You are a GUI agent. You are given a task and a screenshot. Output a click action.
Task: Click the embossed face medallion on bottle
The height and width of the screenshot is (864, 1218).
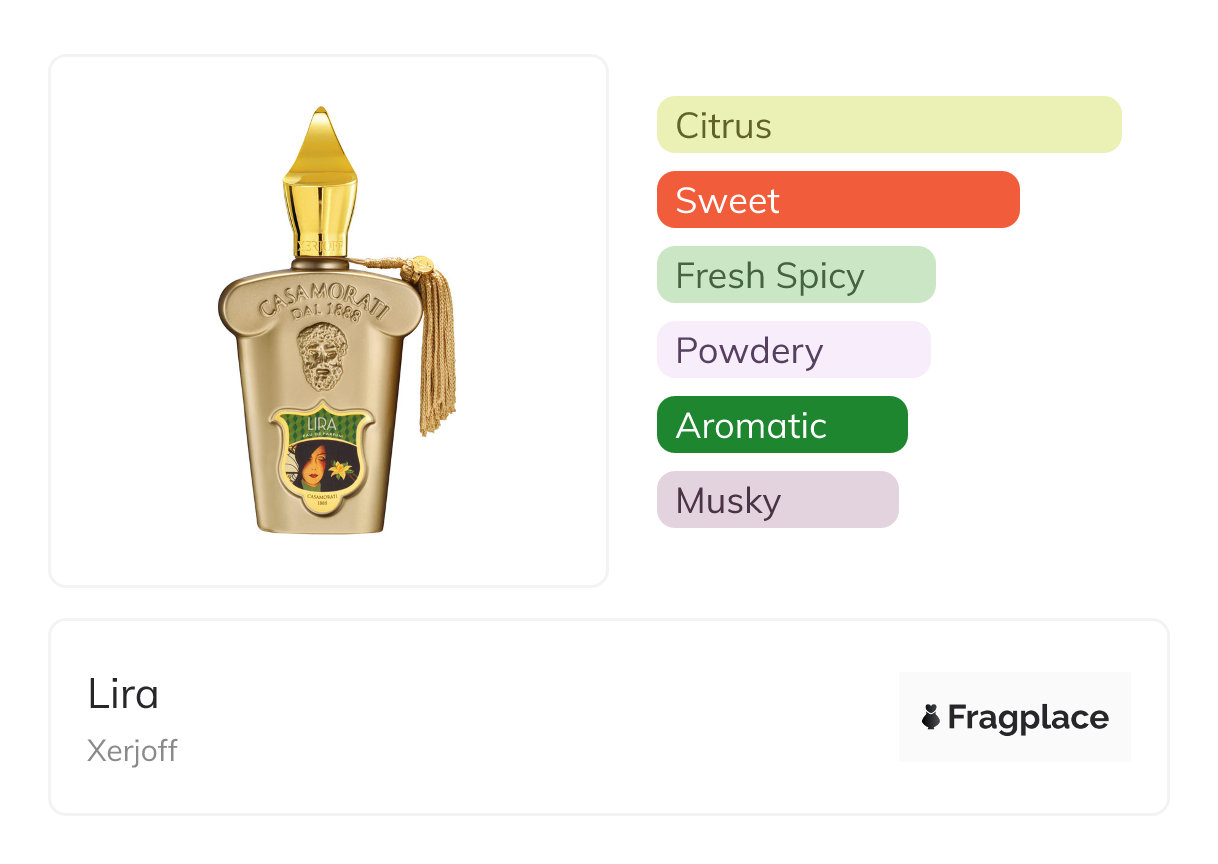tap(323, 357)
